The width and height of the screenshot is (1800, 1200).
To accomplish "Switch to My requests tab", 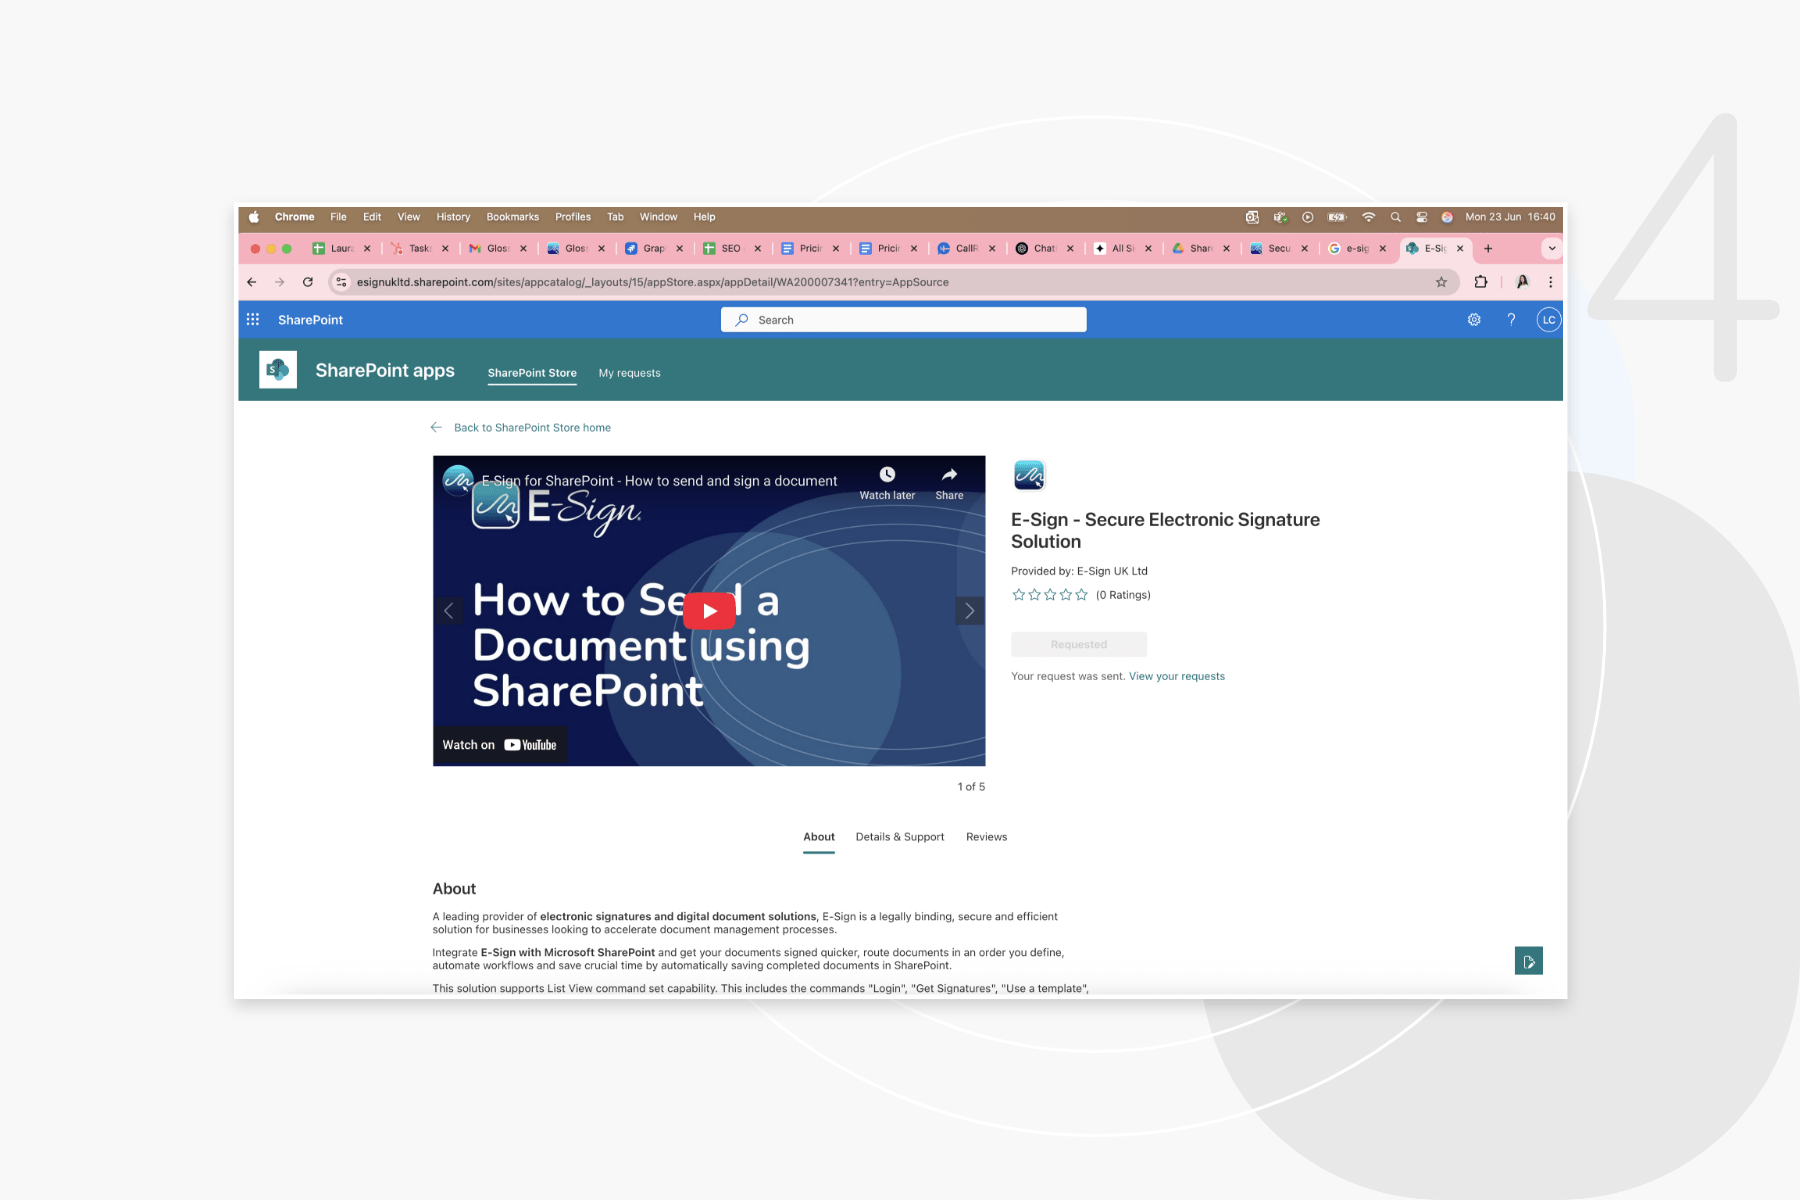I will 629,373.
